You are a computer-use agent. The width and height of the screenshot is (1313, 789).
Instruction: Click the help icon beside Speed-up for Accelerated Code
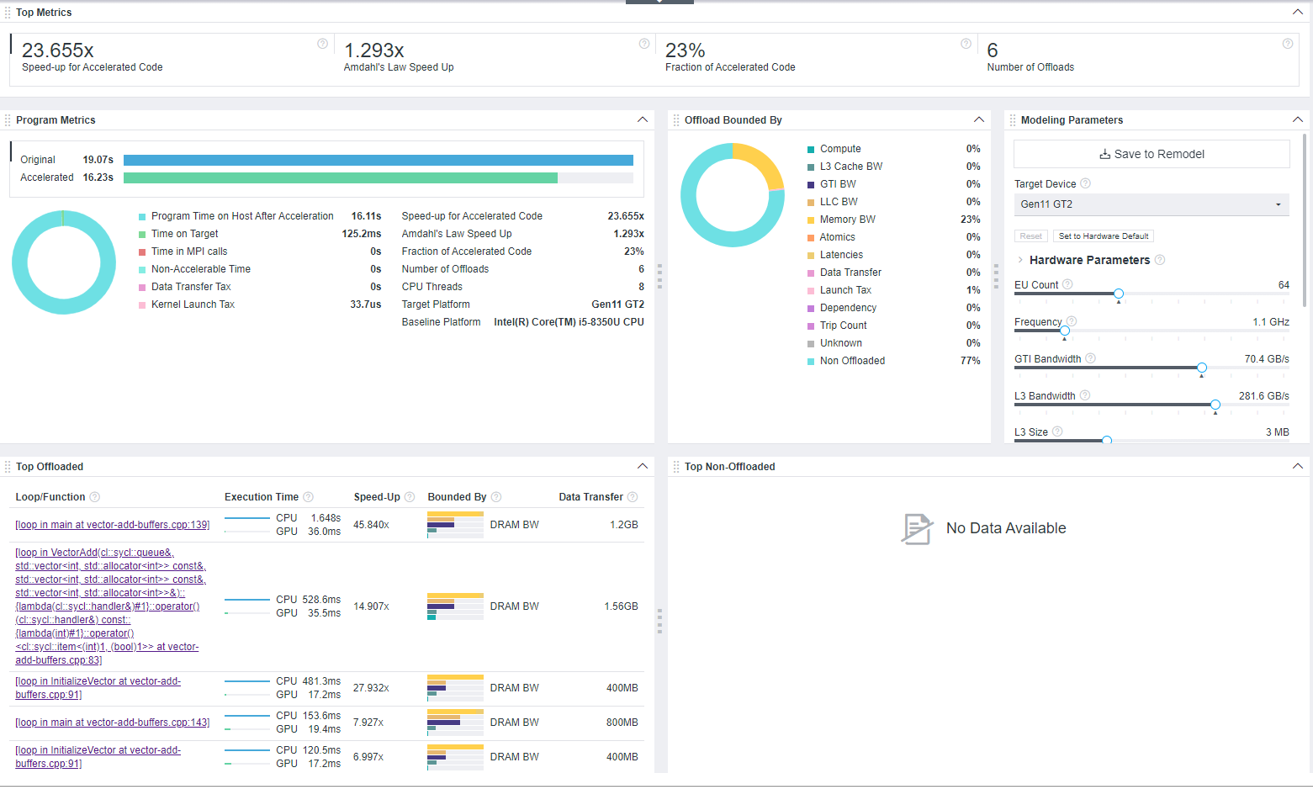click(x=321, y=43)
